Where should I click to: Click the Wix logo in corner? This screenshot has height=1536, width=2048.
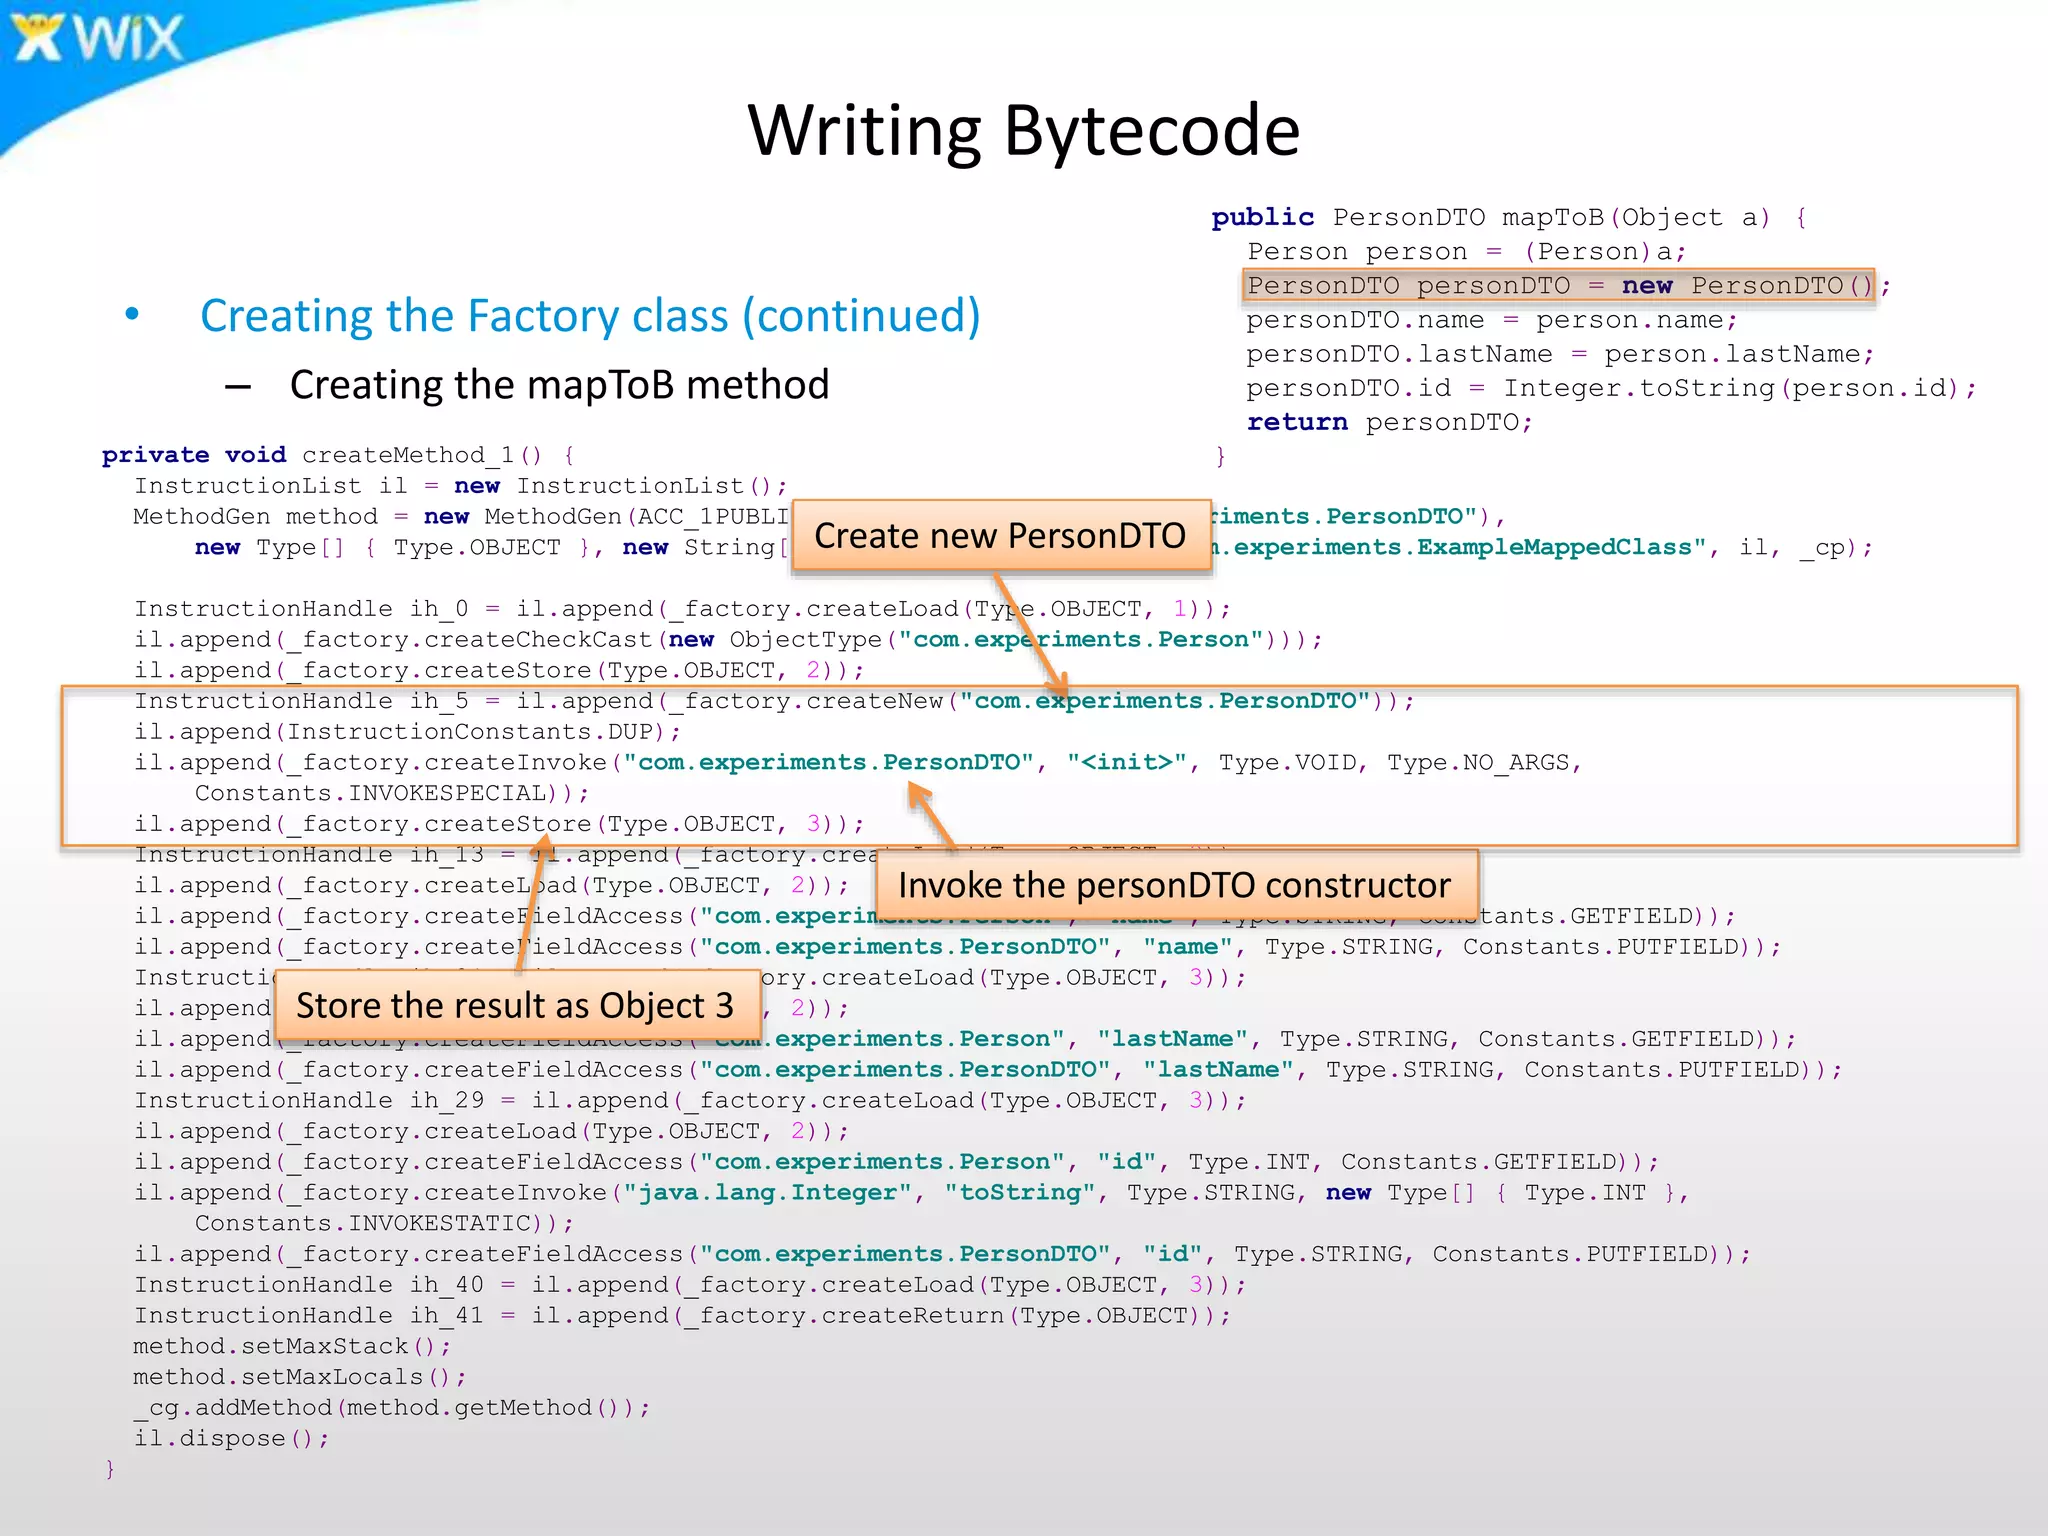pos(98,38)
